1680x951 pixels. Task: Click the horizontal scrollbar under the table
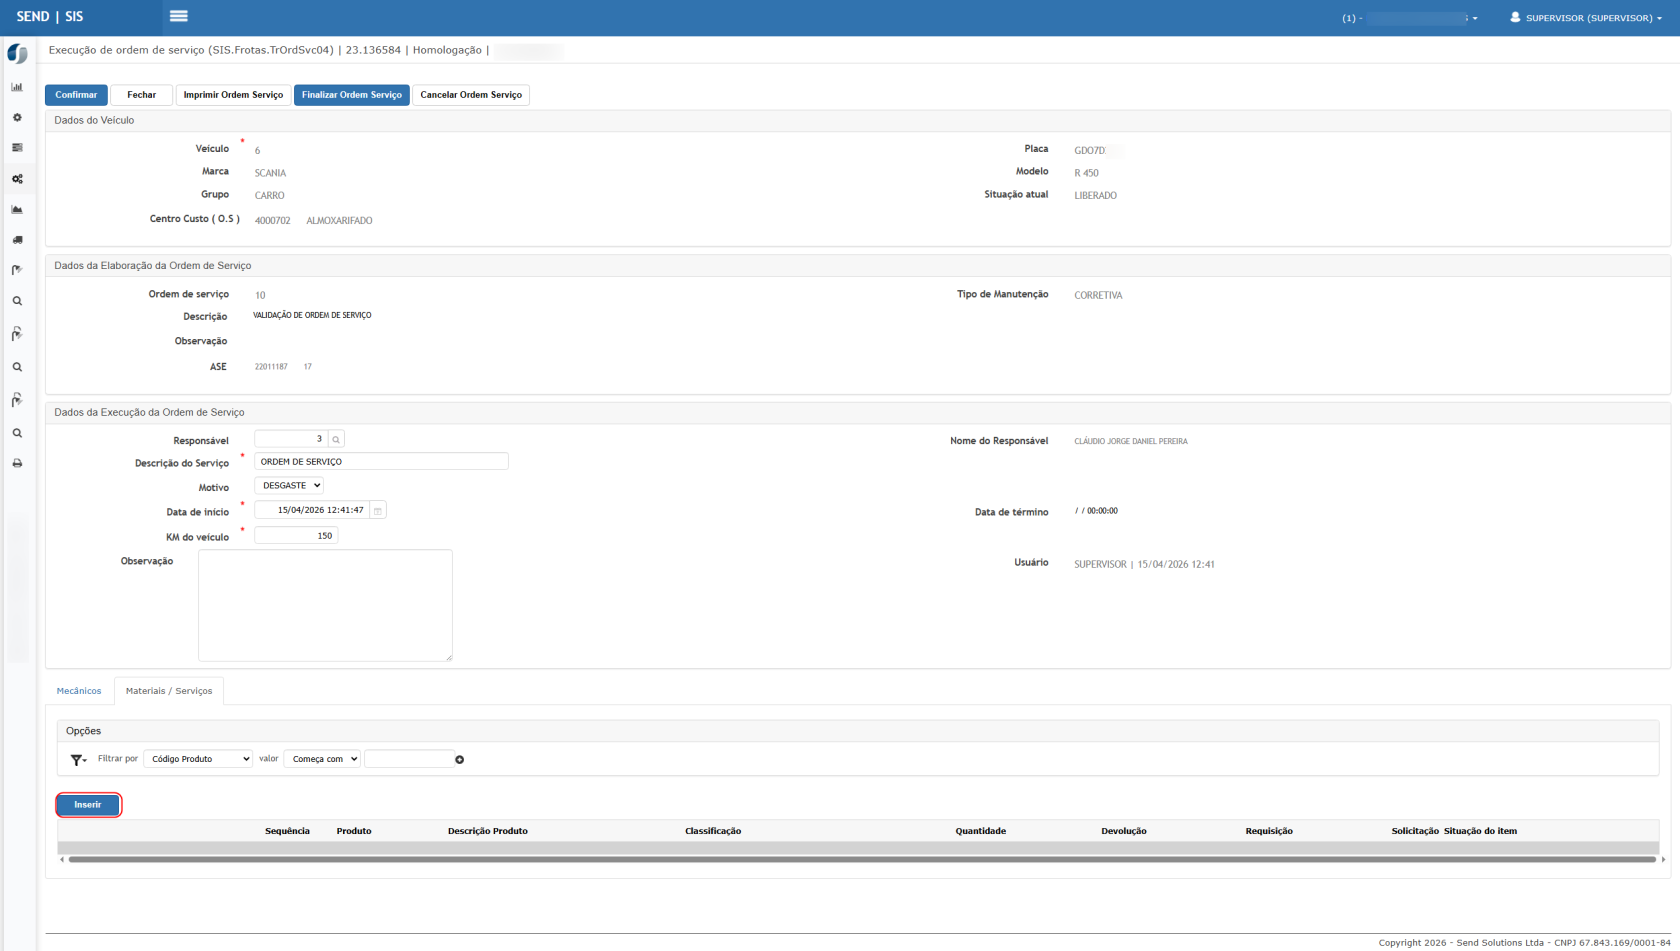(x=860, y=859)
